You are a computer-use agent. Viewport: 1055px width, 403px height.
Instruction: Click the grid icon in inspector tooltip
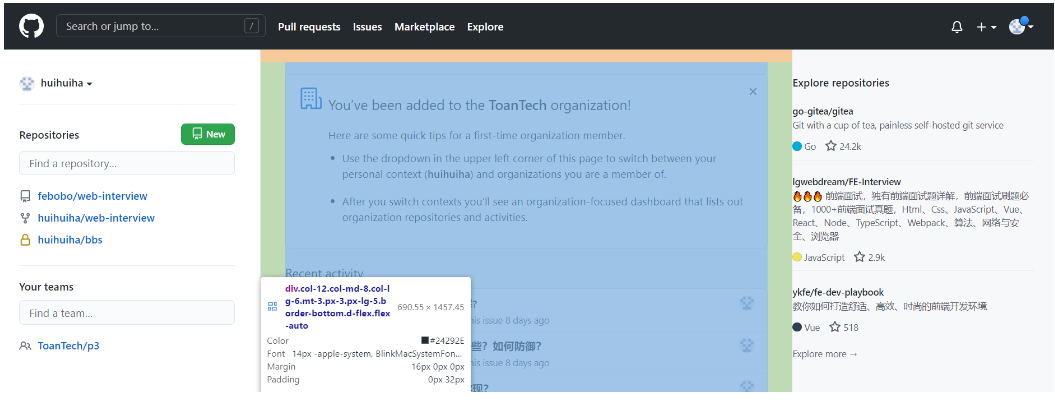click(x=272, y=307)
